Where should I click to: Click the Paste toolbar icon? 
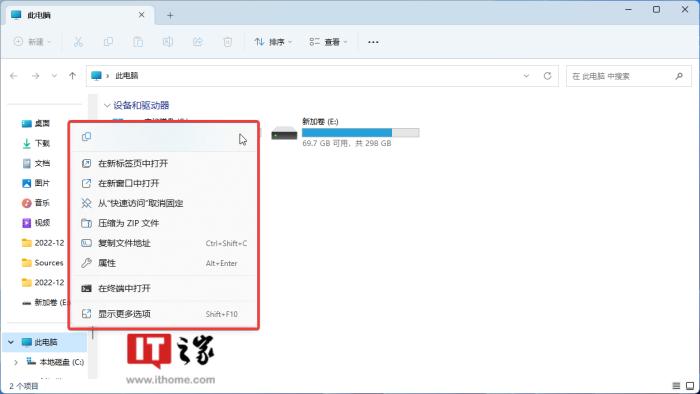pyautogui.click(x=138, y=42)
